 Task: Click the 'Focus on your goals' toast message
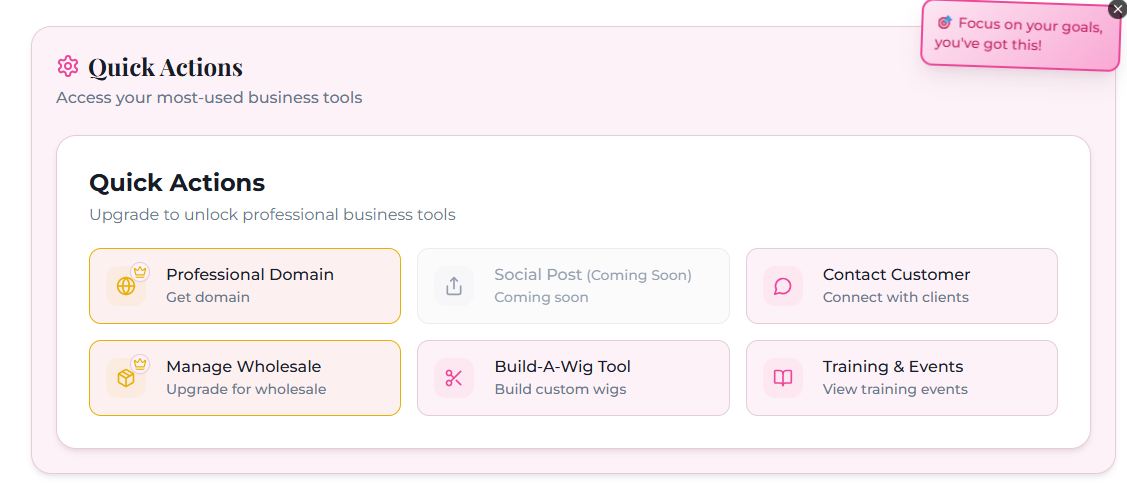[x=1020, y=35]
